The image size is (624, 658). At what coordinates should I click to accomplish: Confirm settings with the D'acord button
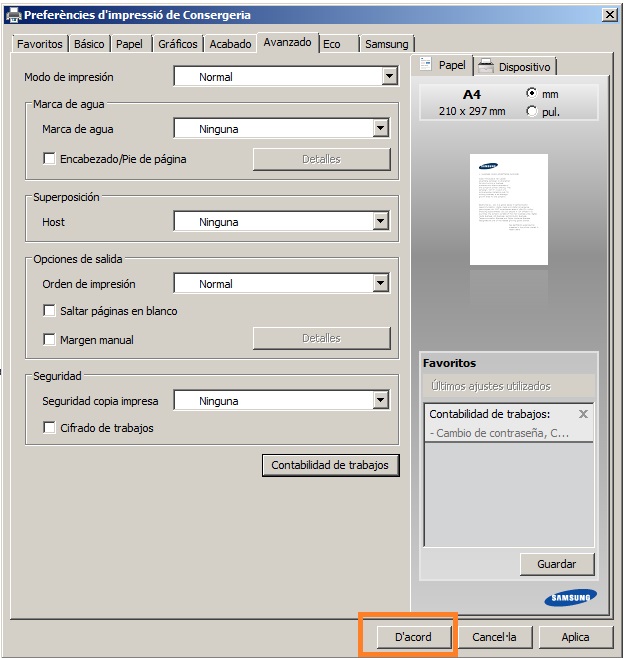414,637
